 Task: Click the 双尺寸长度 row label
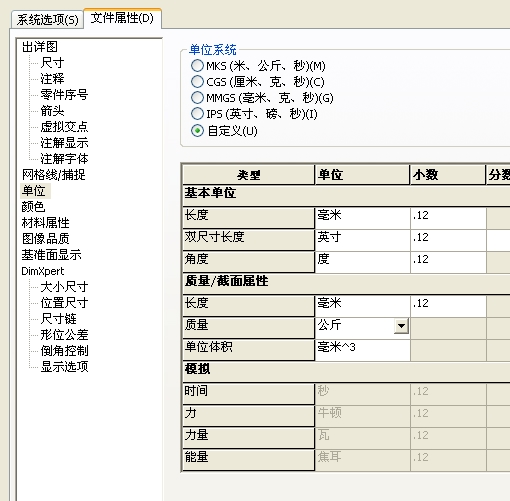click(x=249, y=240)
